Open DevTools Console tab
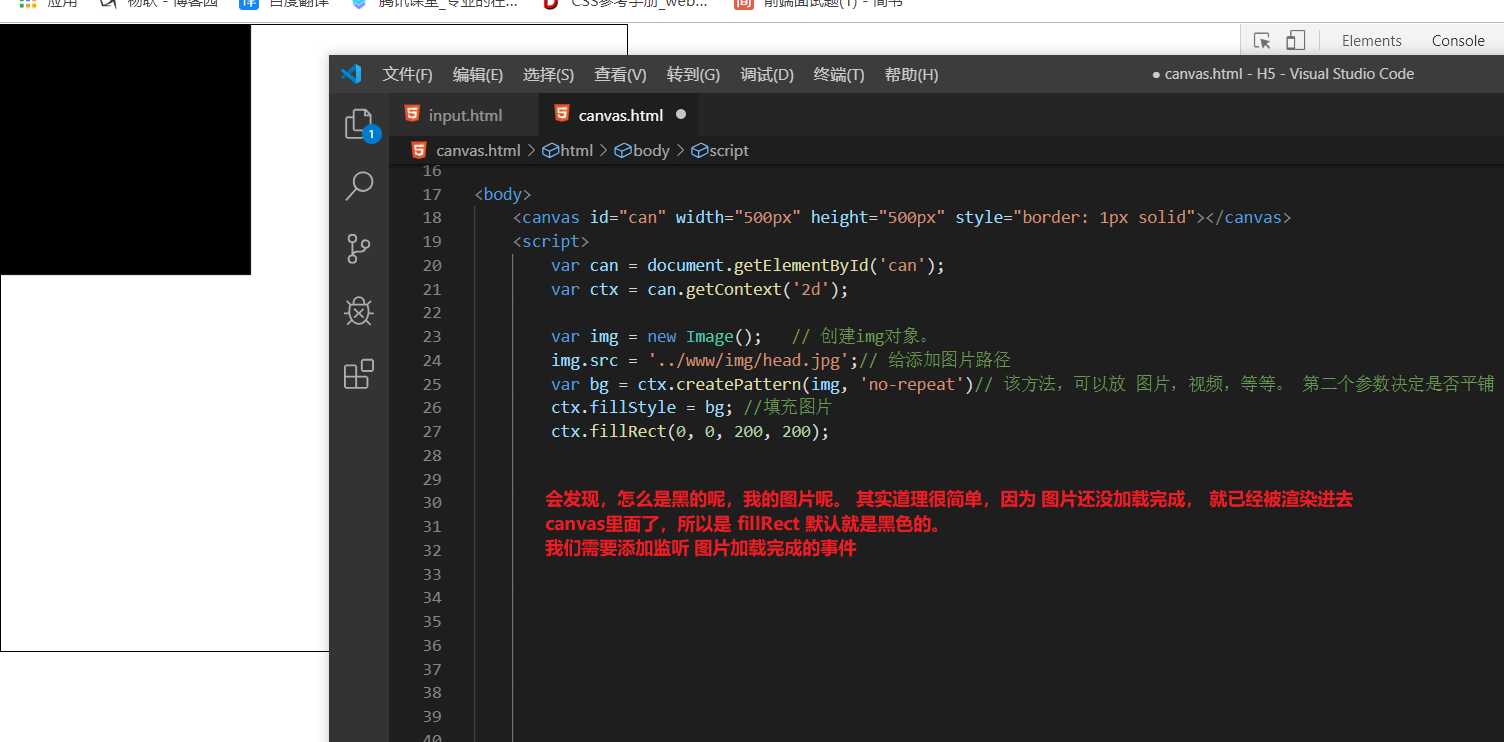Image resolution: width=1504 pixels, height=742 pixels. (x=1458, y=41)
